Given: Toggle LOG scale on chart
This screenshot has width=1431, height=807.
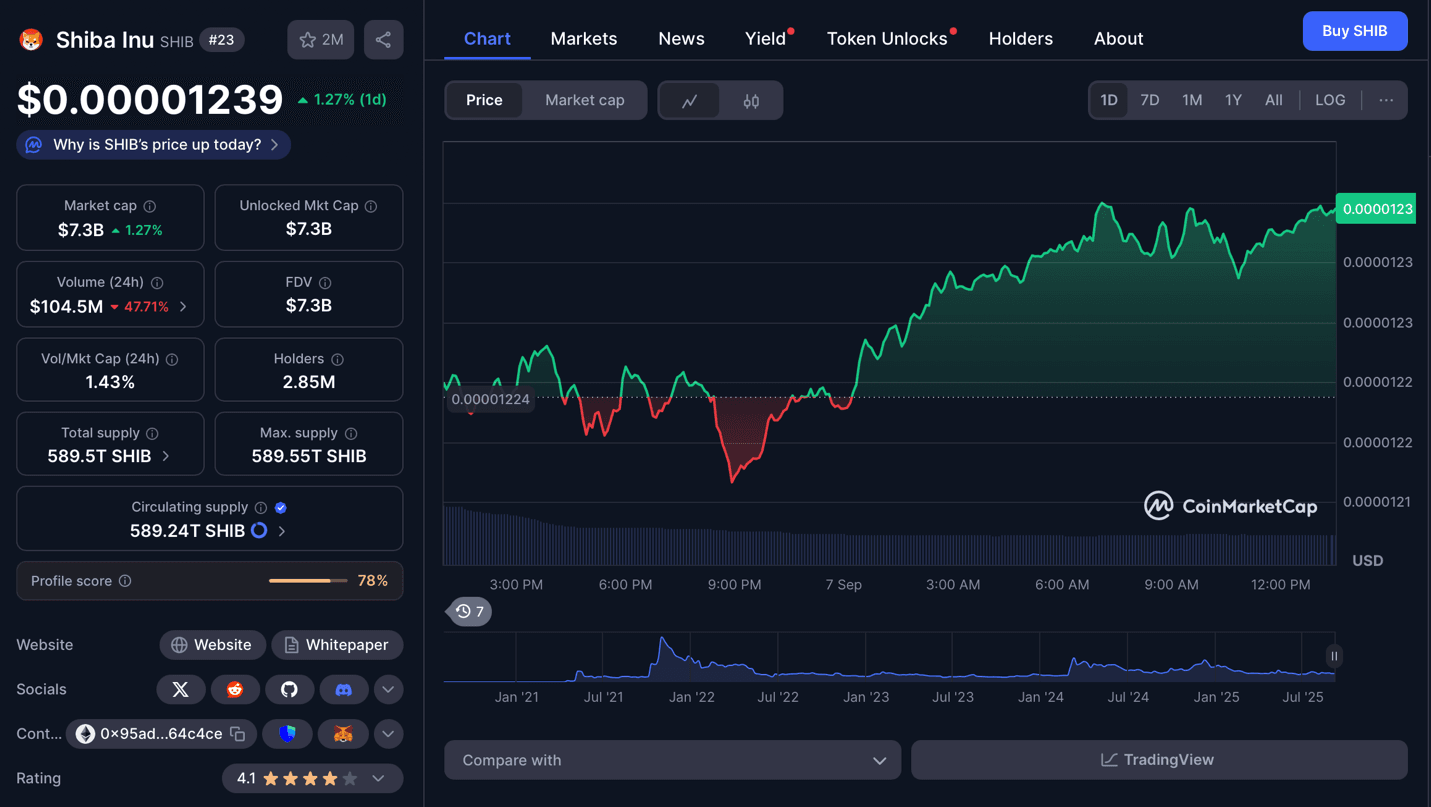Looking at the screenshot, I should pos(1330,100).
